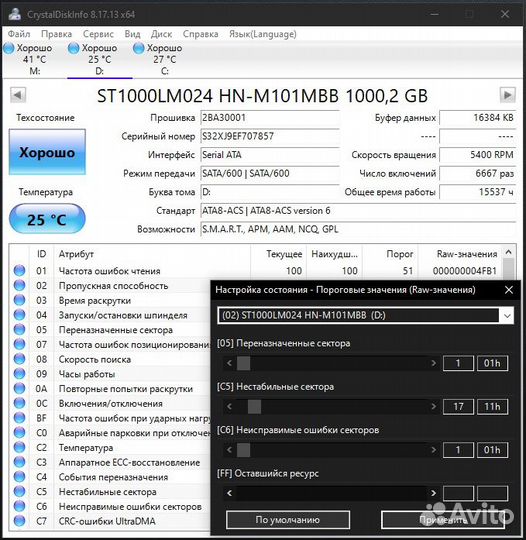The height and width of the screenshot is (540, 526).
Task: Increase [05] threshold with right slider arrow
Action: (433, 363)
